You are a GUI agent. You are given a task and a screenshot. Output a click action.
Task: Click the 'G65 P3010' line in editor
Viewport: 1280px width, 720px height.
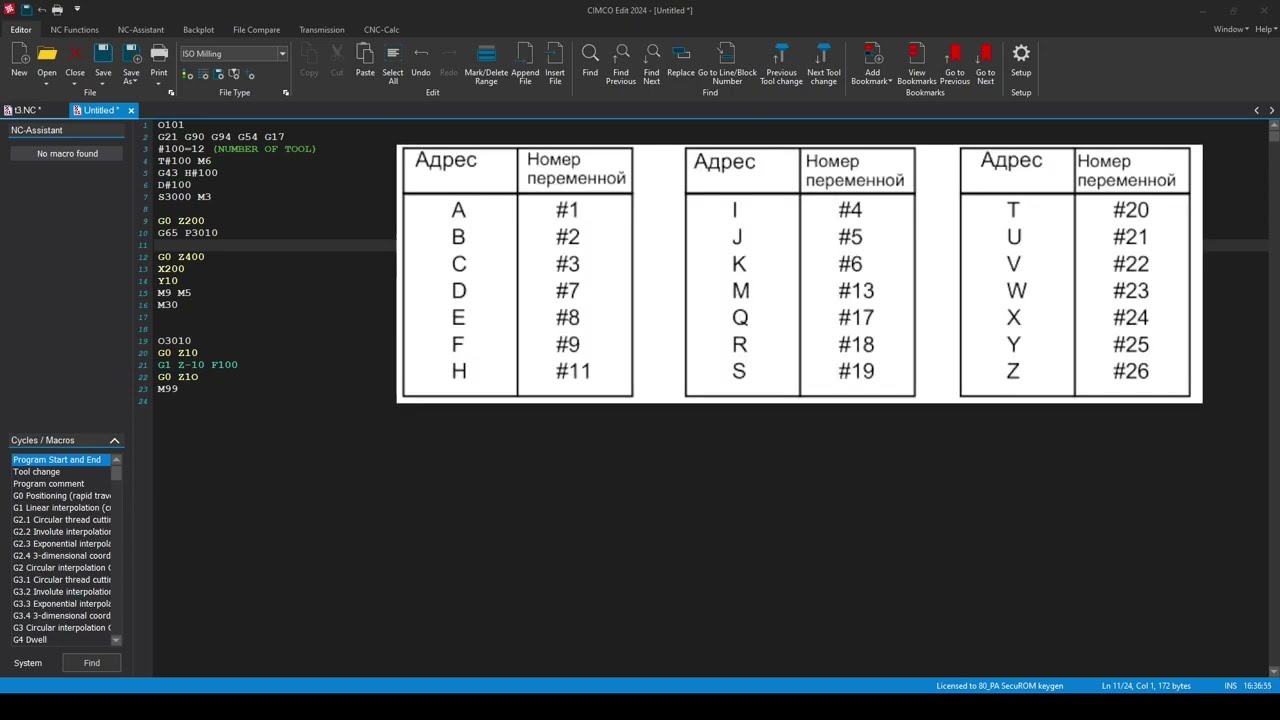(x=187, y=233)
